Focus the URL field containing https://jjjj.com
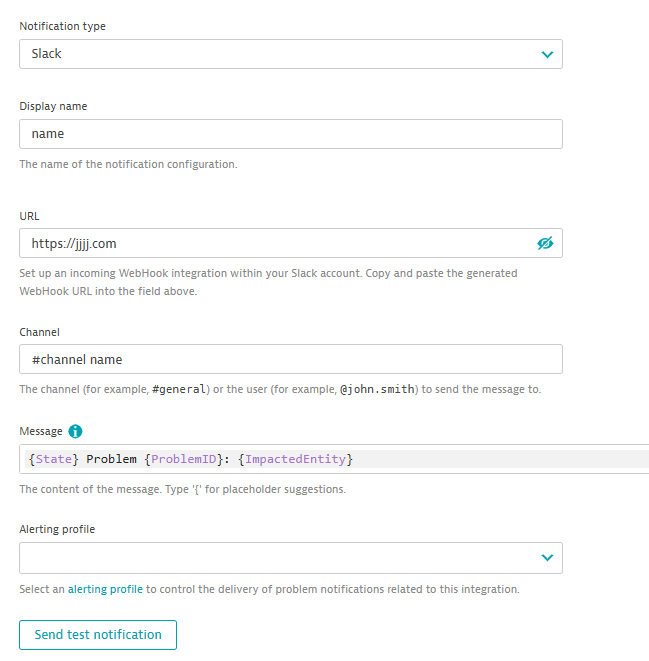The image size is (649, 661). (270, 243)
